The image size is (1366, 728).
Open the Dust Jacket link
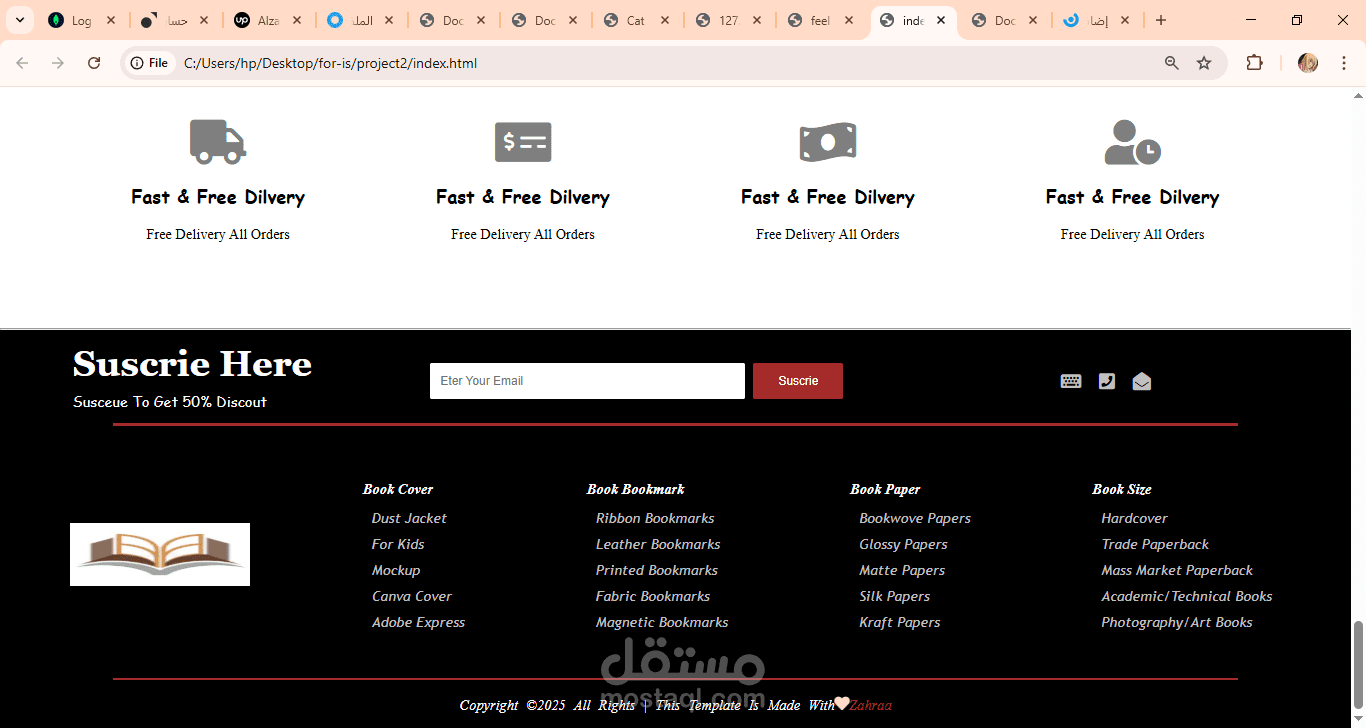[409, 518]
